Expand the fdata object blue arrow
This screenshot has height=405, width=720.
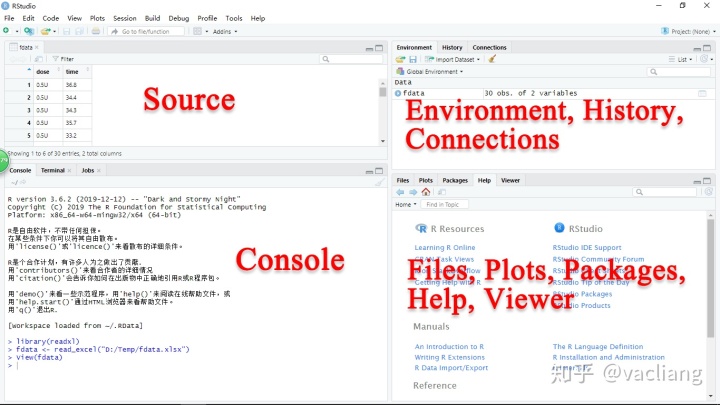click(398, 93)
